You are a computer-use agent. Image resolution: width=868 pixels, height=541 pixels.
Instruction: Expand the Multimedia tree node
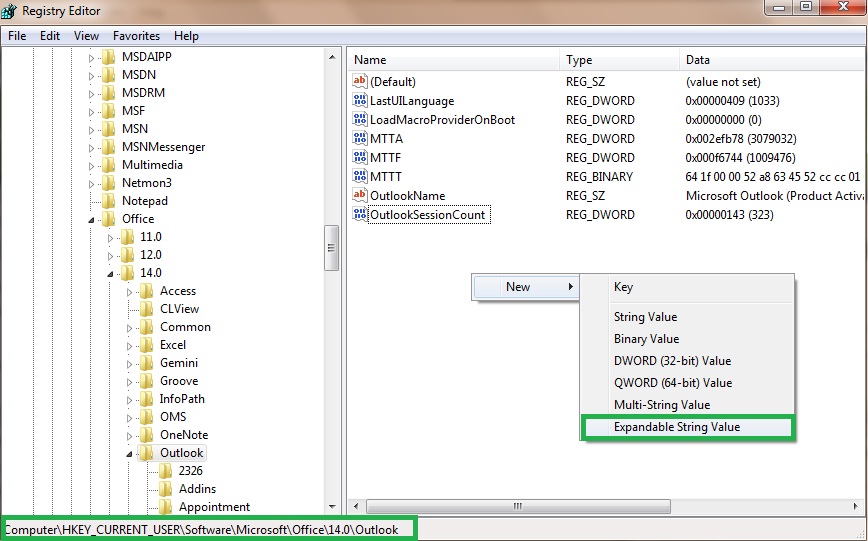pyautogui.click(x=92, y=166)
